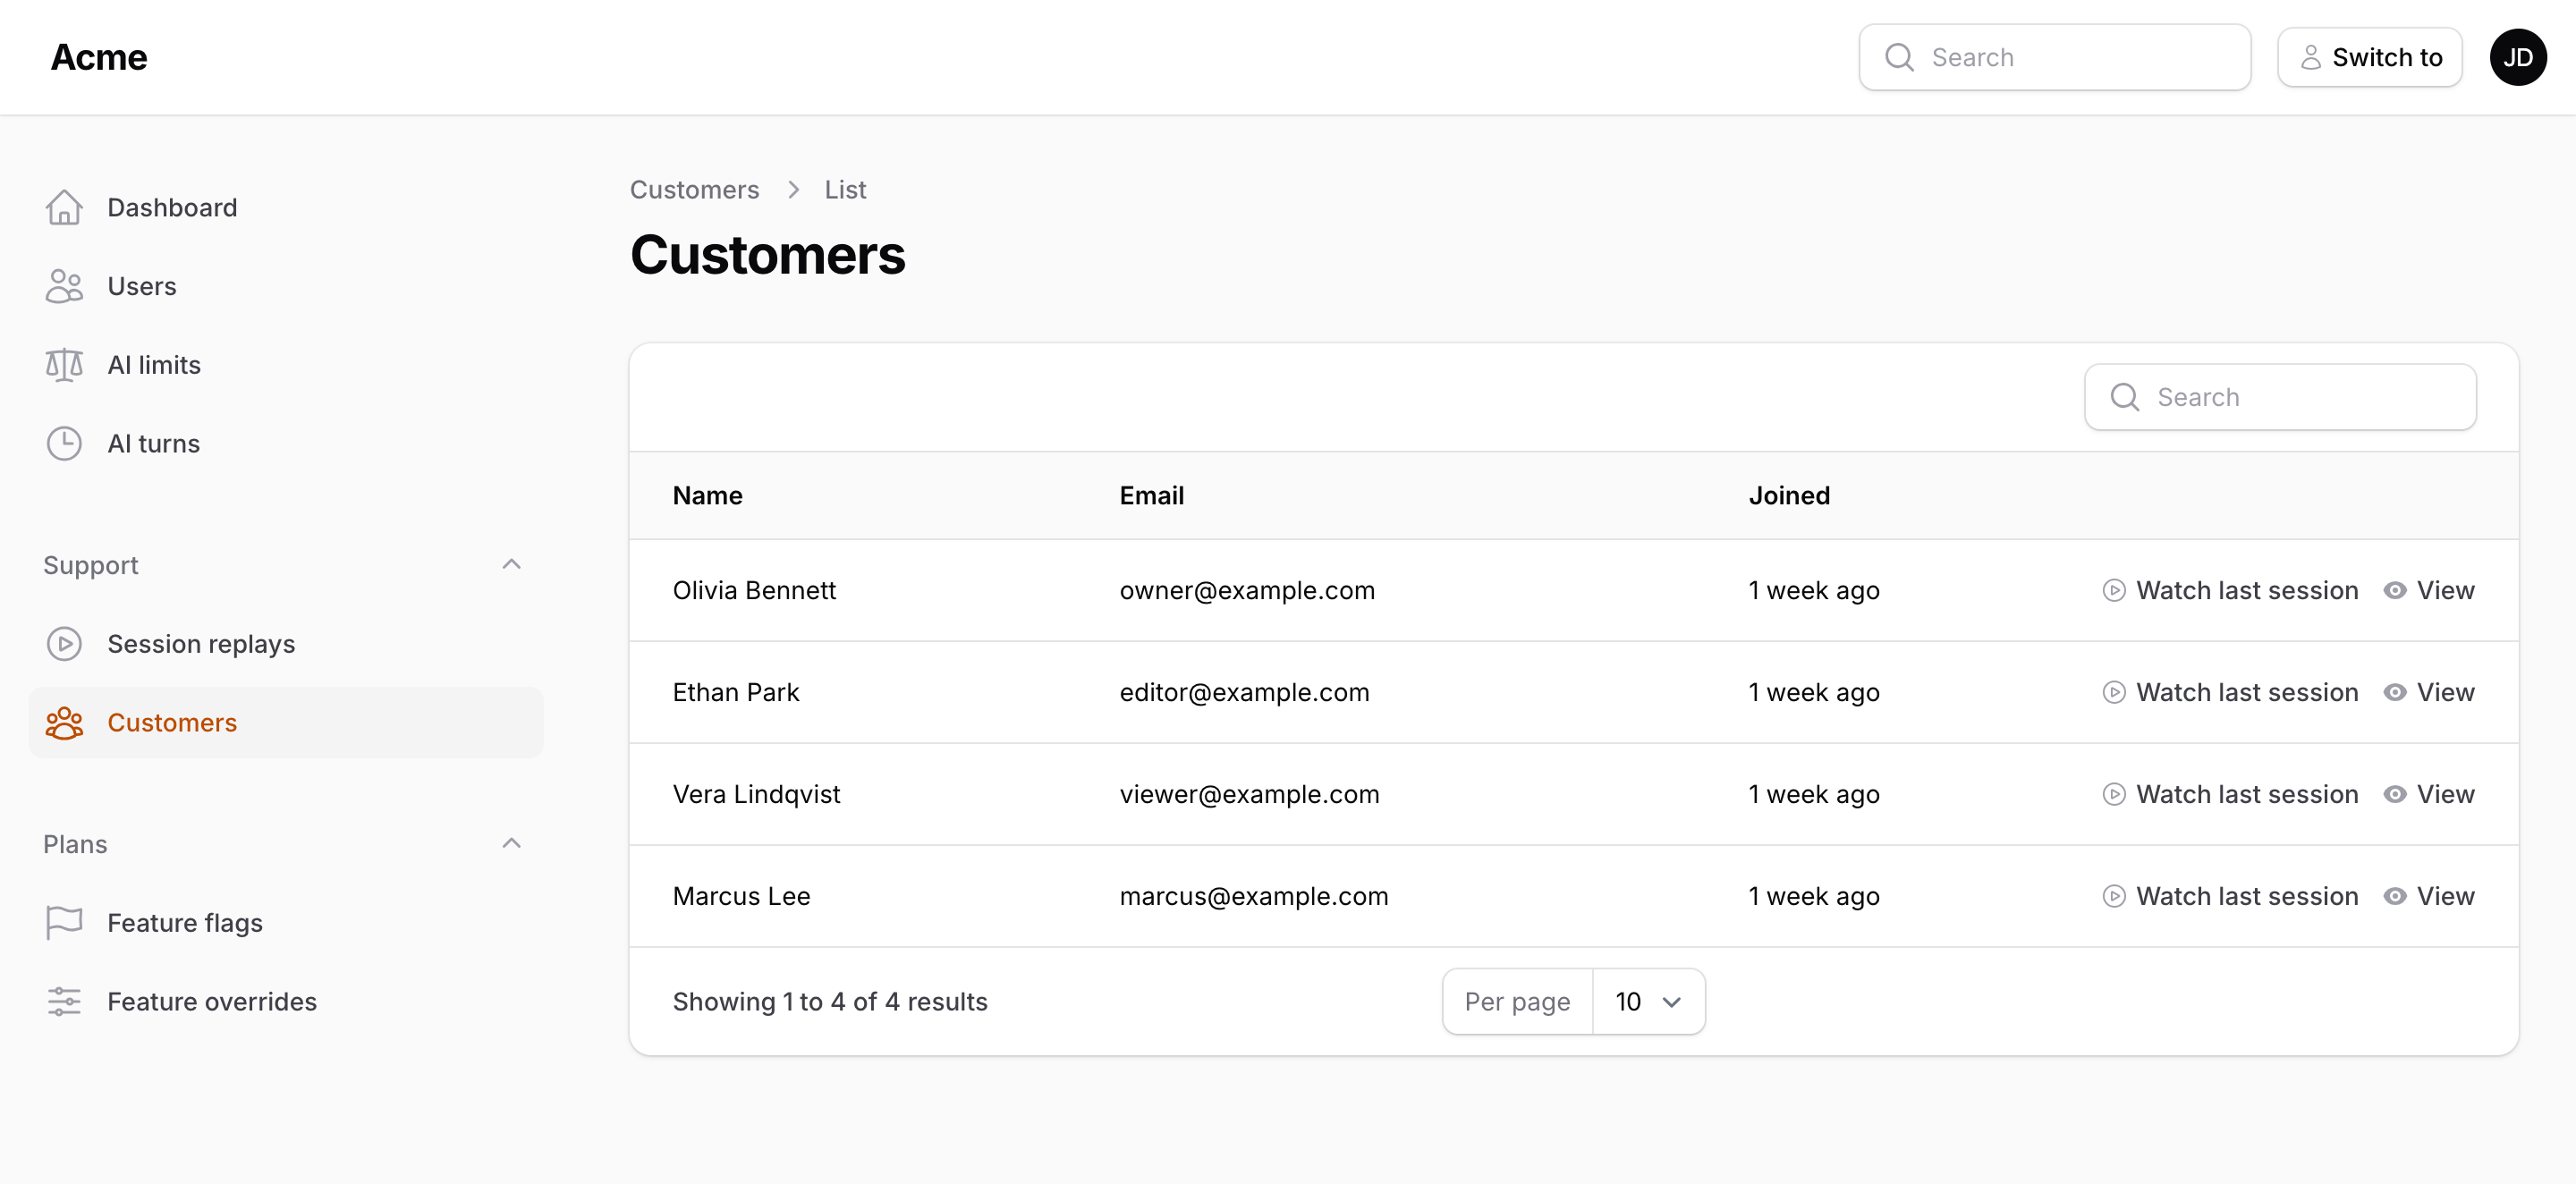Click the magnifier icon in top search
This screenshot has width=2576, height=1184.
point(1900,57)
